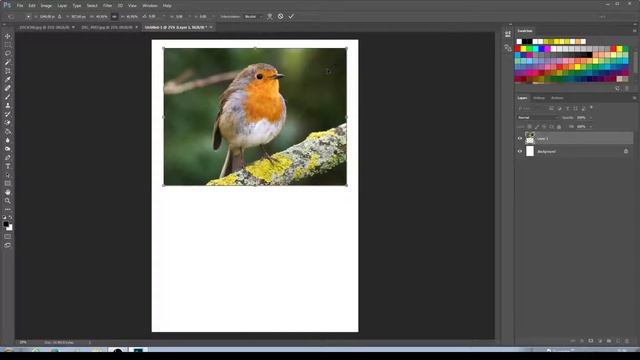Select the Path Selection tool
Screen dimensions: 640x360
pos(8,175)
